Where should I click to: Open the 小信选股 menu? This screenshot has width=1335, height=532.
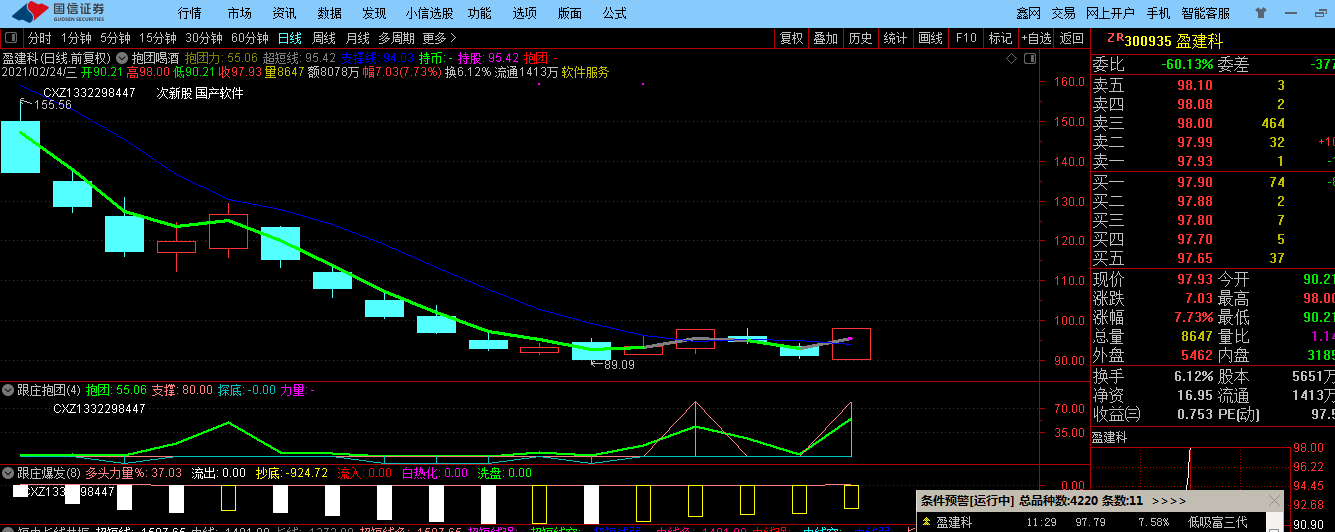429,13
